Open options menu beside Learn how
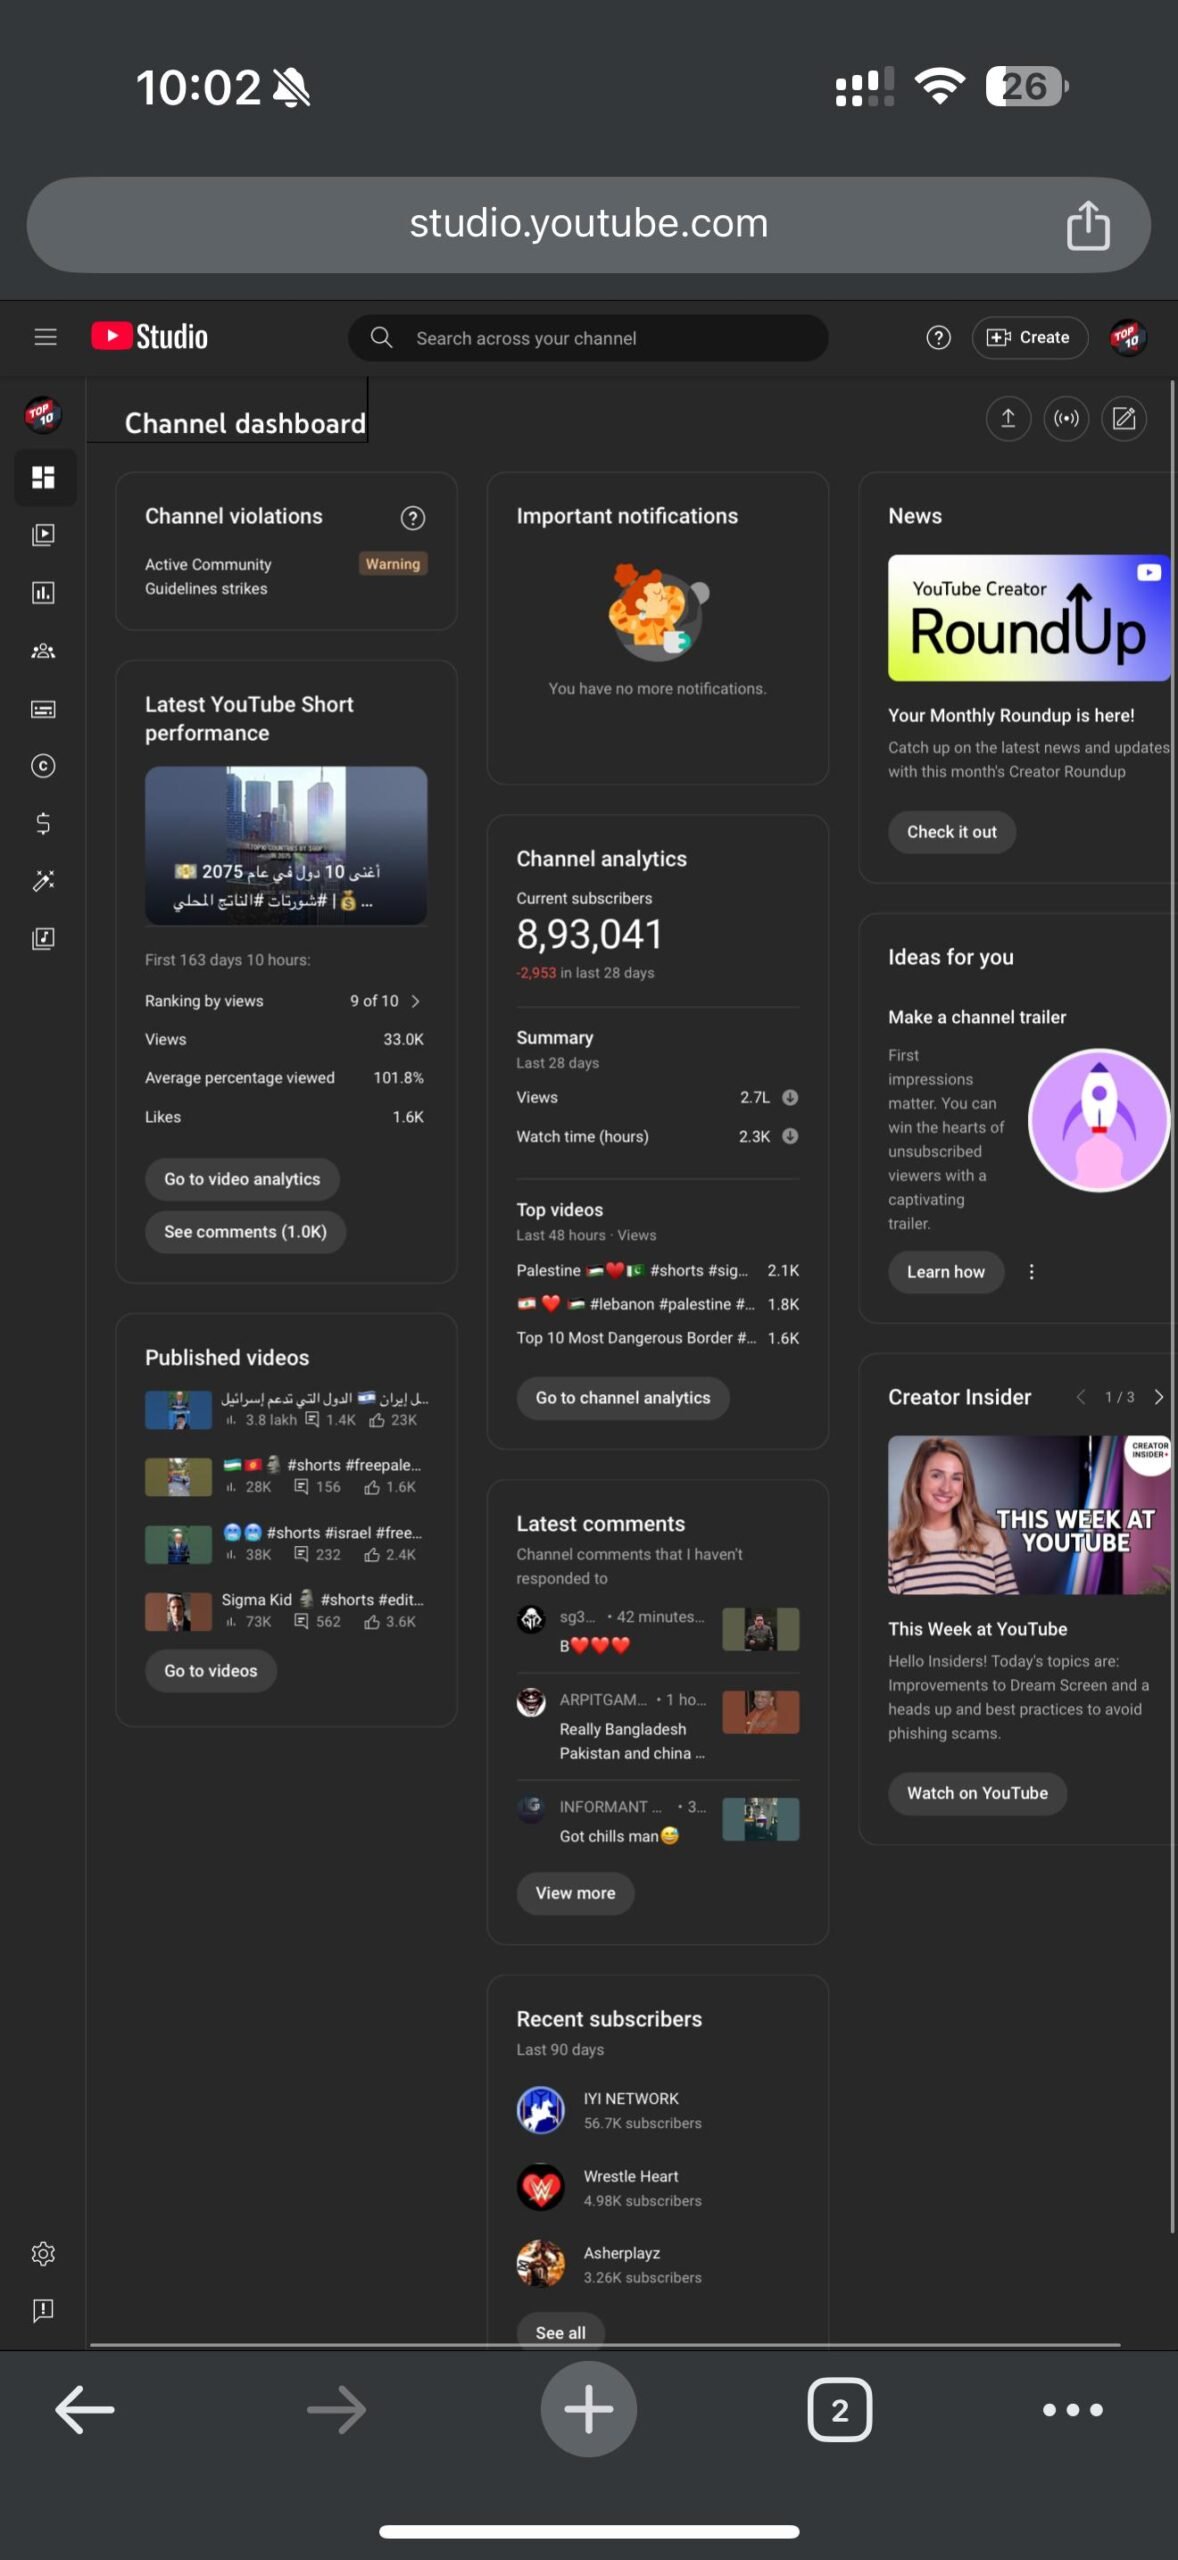This screenshot has height=2560, width=1178. [1031, 1272]
